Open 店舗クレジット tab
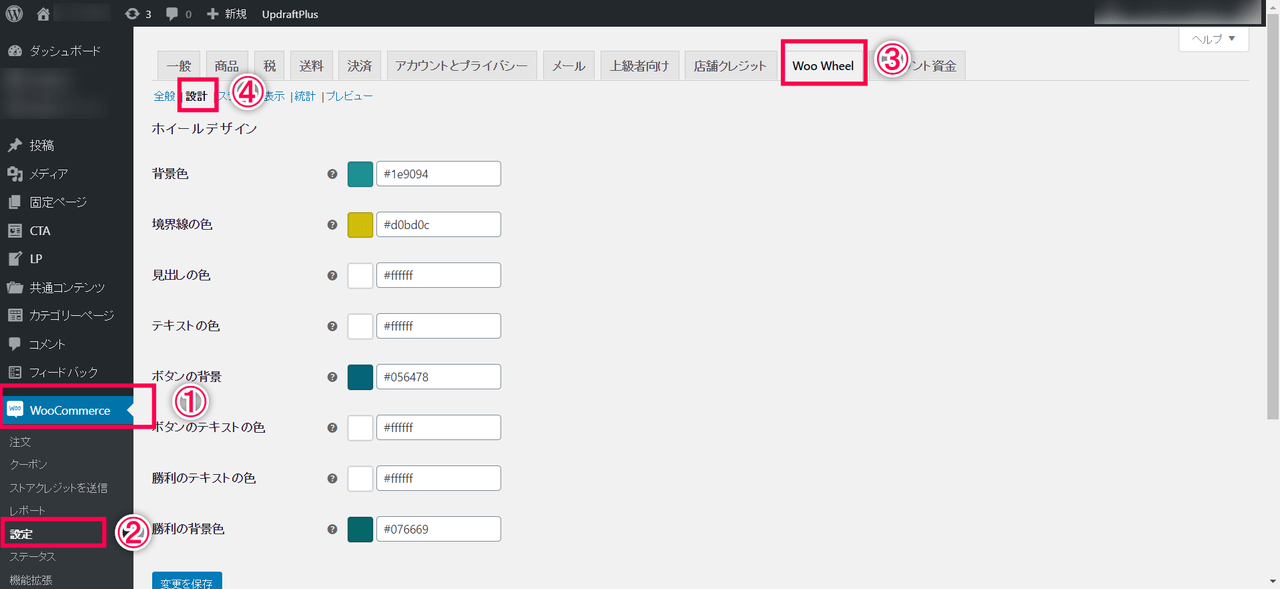 click(730, 66)
